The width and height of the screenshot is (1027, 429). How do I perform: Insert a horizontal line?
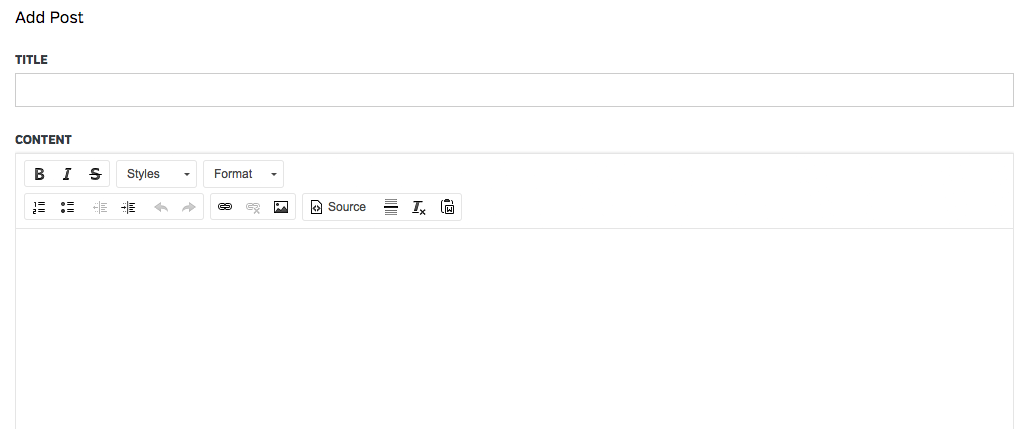click(x=391, y=207)
